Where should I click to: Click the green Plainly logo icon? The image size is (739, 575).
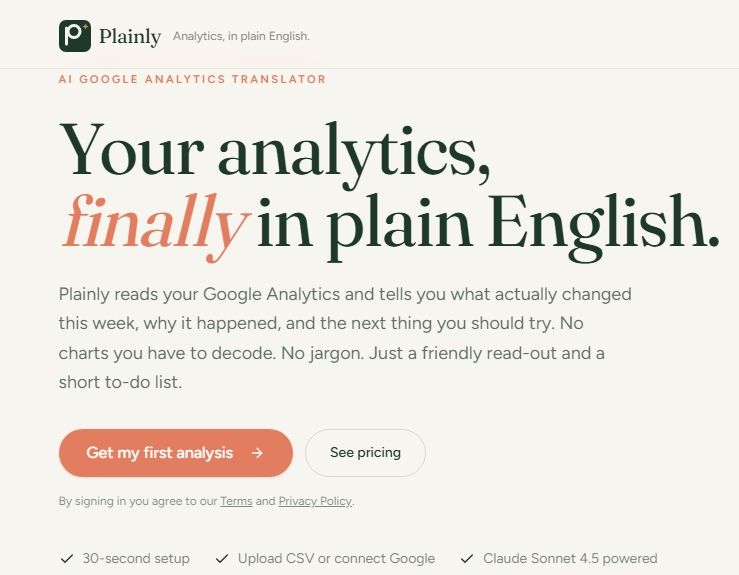tap(75, 36)
